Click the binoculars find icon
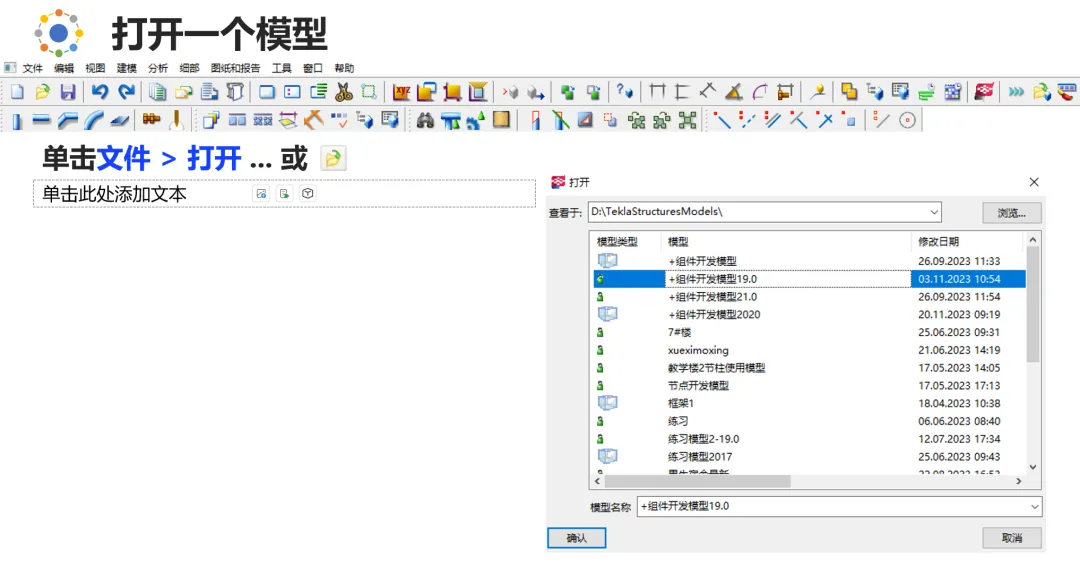 coord(425,120)
